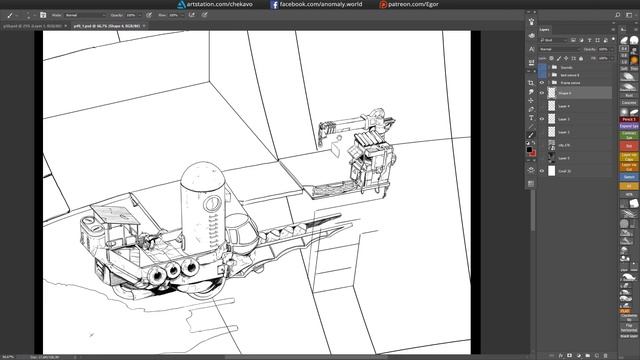Open brush Opacity dropdown in options bar

[140, 15]
